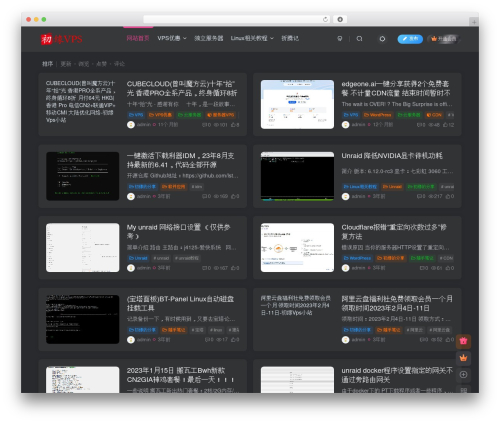The image size is (500, 423).
Task: Click the 初缘VPS site logo
Action: [x=61, y=39]
